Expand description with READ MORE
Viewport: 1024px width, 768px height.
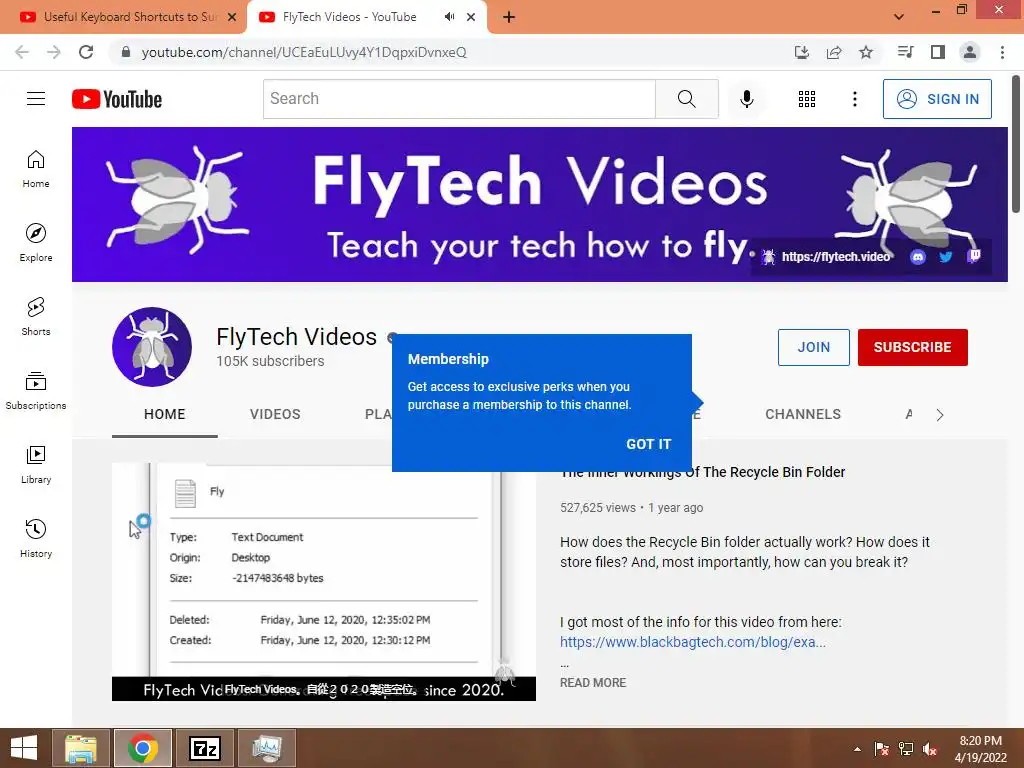pos(593,682)
